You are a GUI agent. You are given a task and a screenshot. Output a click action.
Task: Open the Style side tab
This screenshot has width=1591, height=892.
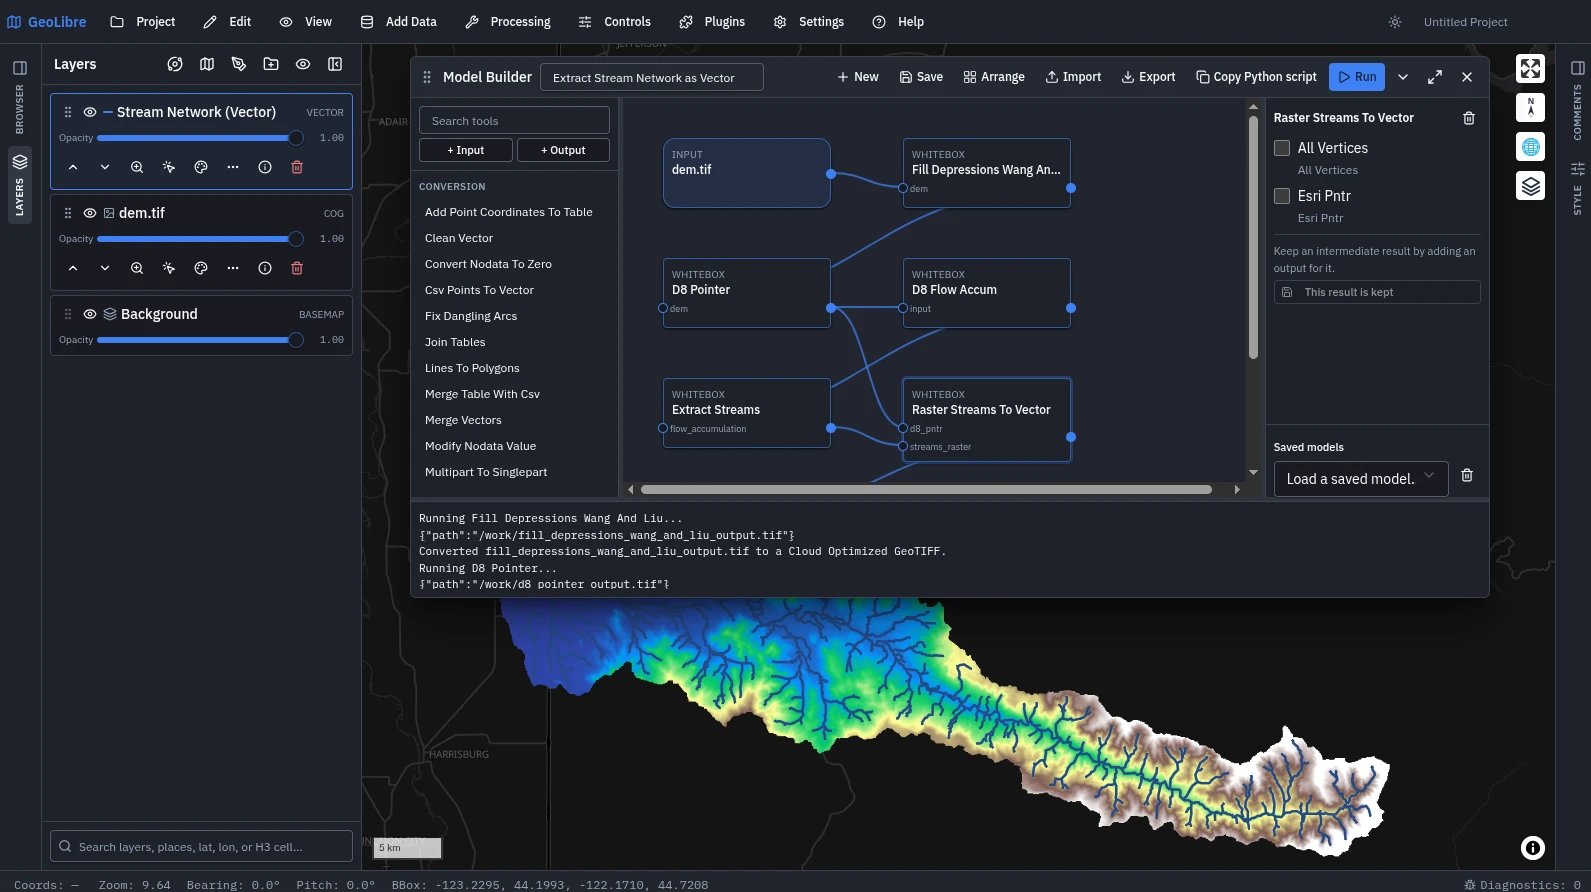pos(1577,189)
